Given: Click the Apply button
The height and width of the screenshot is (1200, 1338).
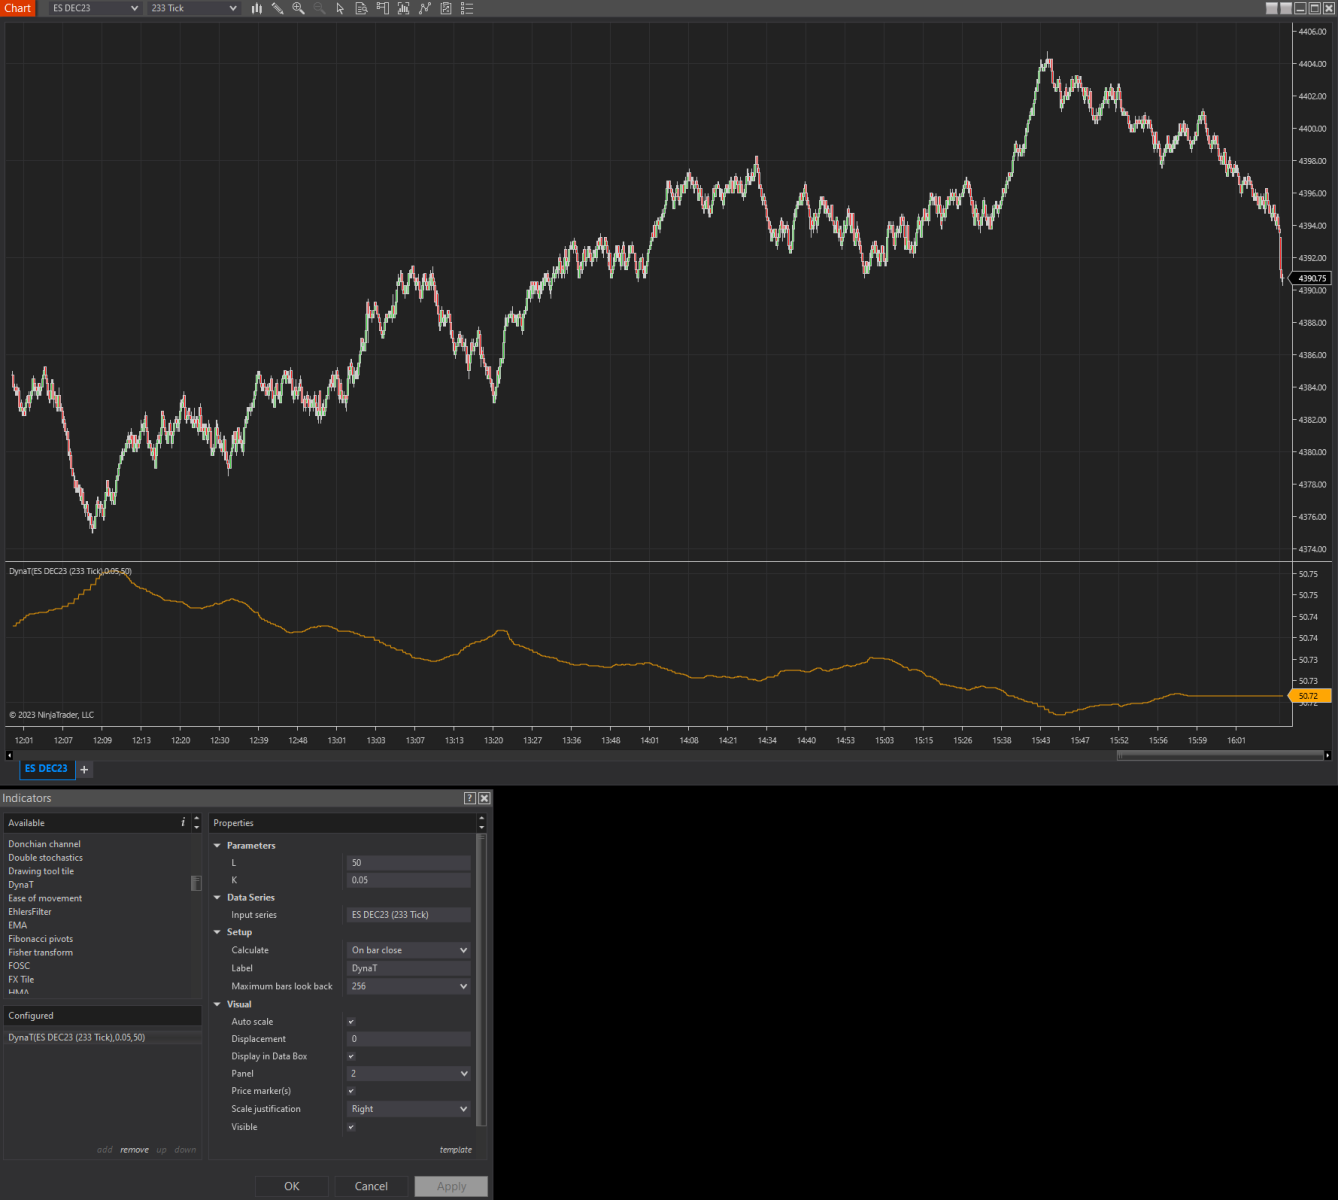Looking at the screenshot, I should click(x=451, y=1186).
